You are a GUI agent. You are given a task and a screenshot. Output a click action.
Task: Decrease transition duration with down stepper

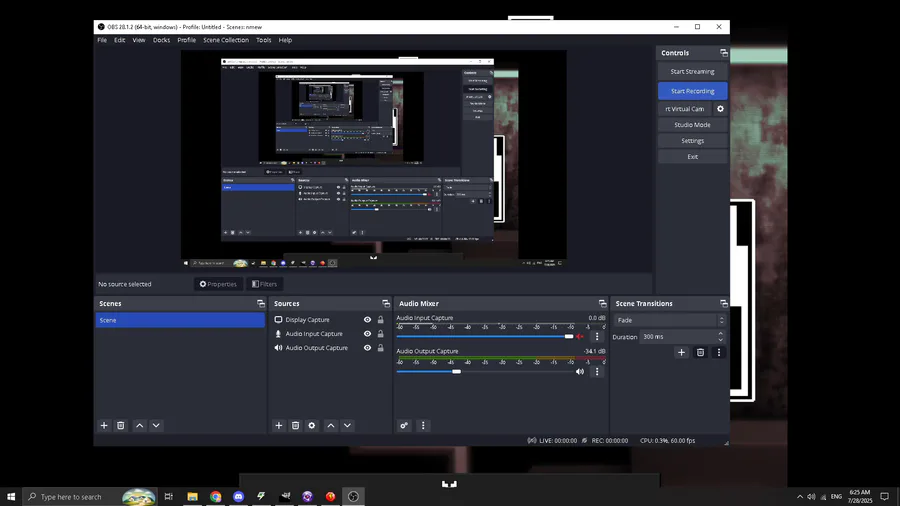pyautogui.click(x=721, y=340)
